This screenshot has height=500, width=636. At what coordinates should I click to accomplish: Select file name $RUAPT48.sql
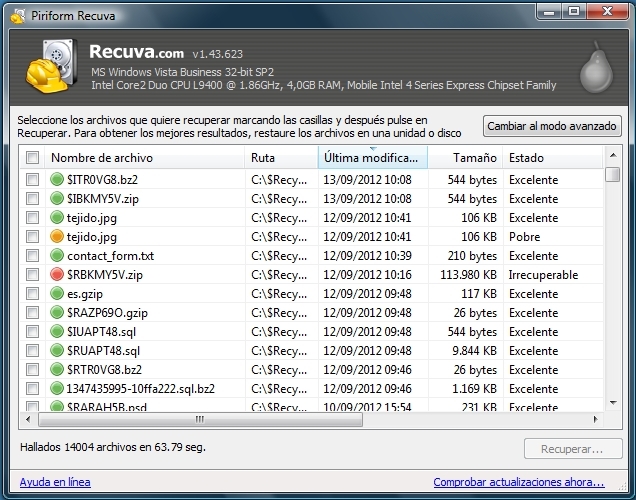point(103,350)
